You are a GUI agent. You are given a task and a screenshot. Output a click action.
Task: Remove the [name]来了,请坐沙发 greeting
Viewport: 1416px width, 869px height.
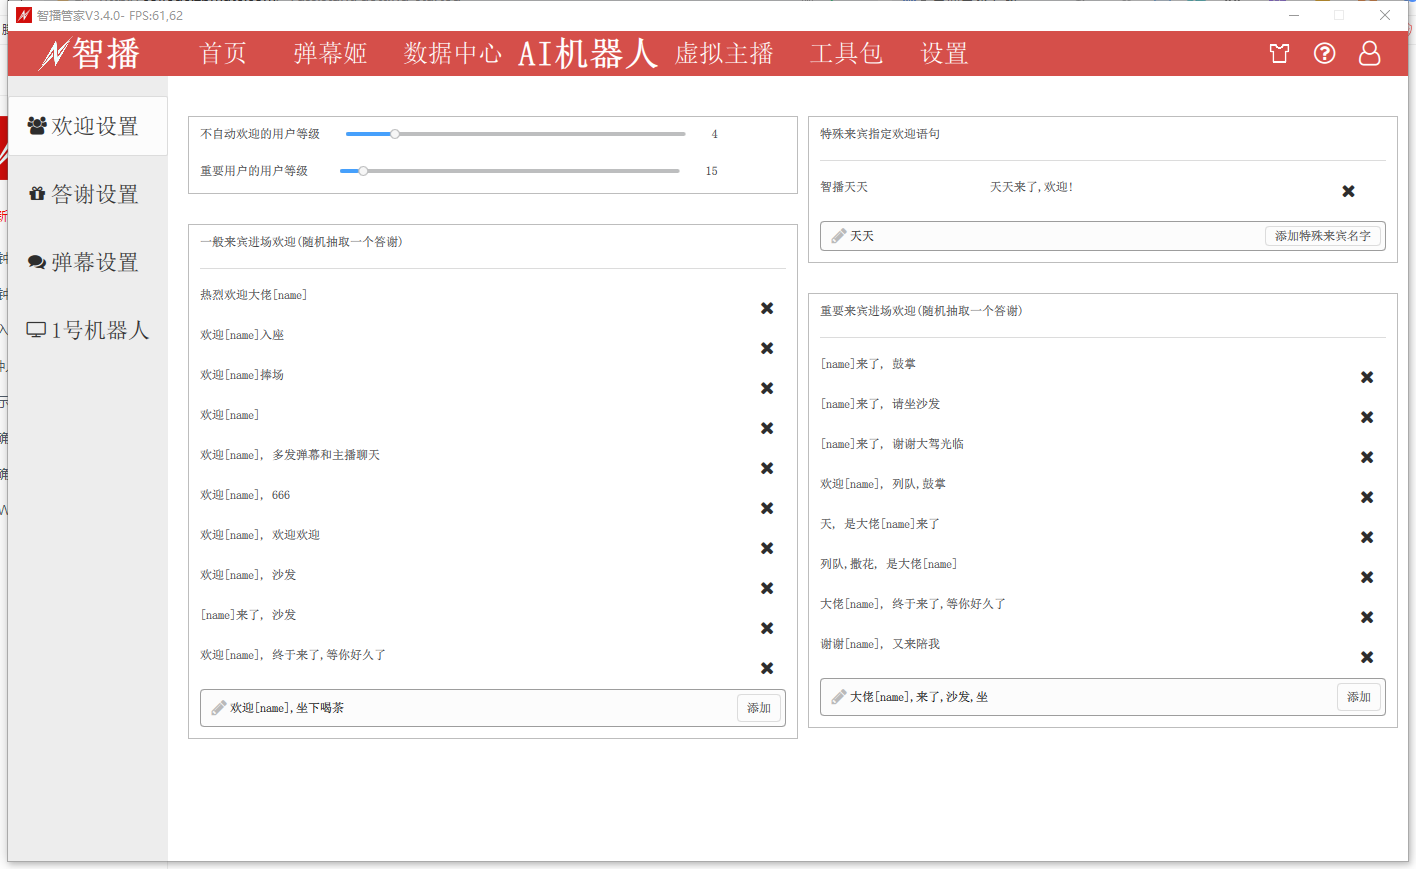(1367, 417)
